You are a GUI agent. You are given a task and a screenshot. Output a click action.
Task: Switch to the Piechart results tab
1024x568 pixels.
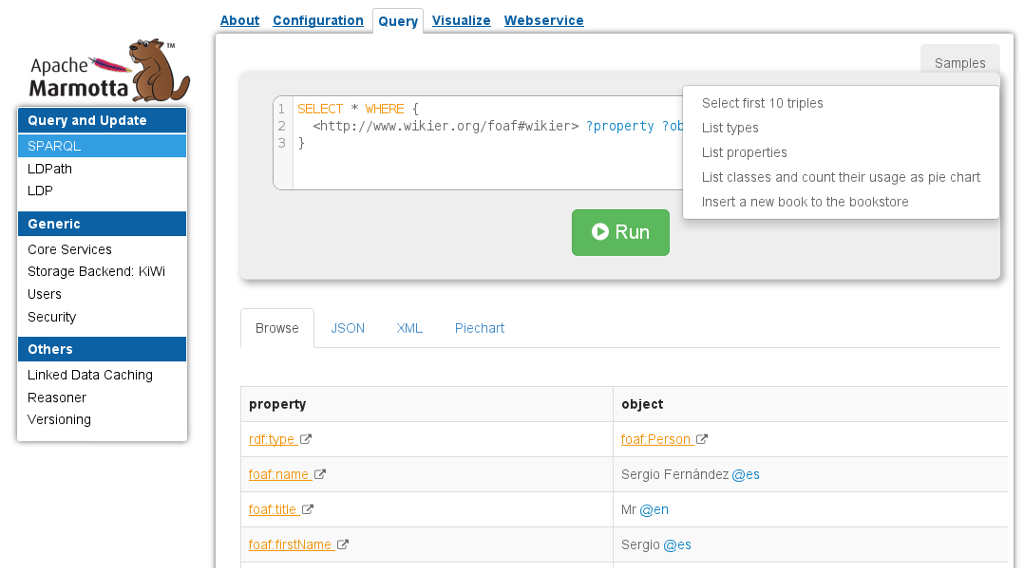[x=479, y=328]
